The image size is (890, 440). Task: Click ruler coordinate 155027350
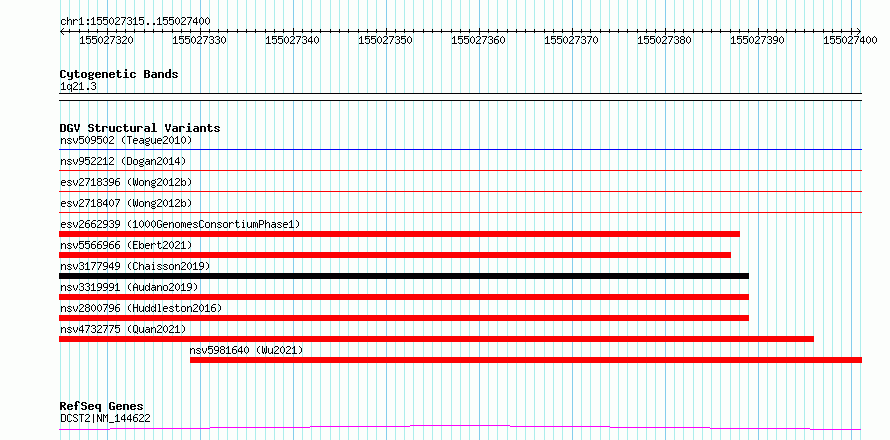tap(386, 40)
